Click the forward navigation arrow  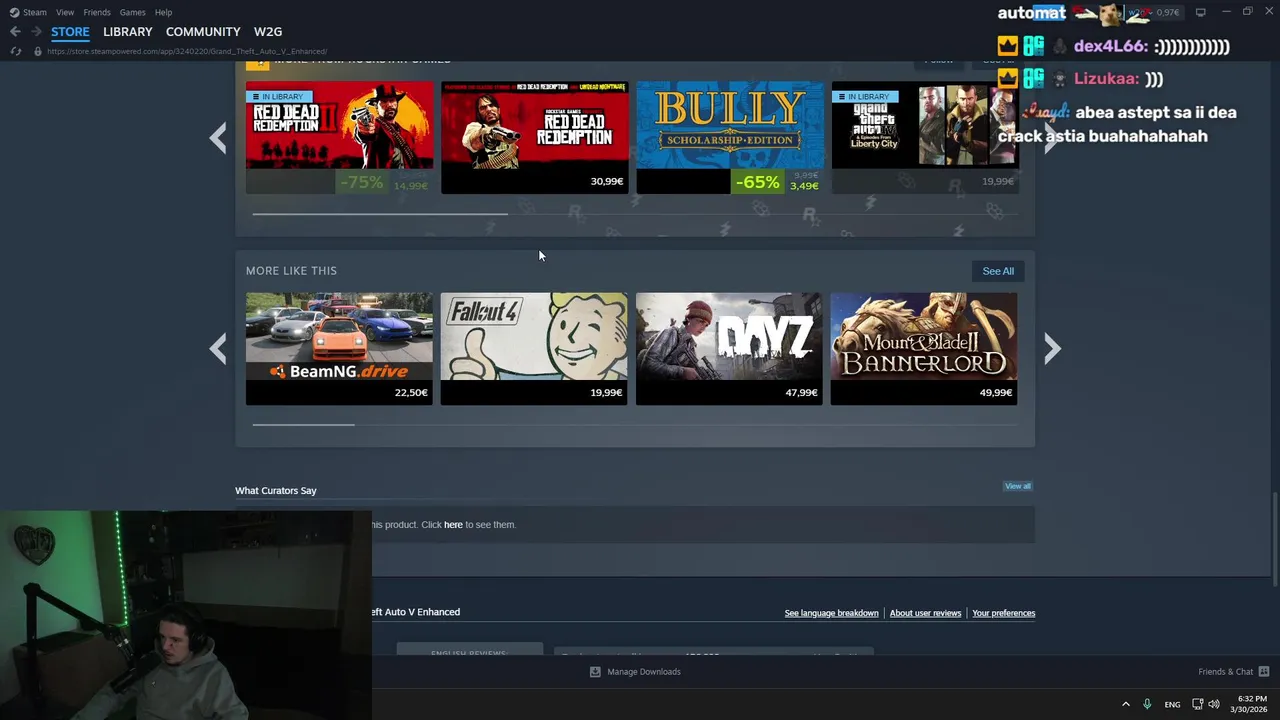pos(36,32)
